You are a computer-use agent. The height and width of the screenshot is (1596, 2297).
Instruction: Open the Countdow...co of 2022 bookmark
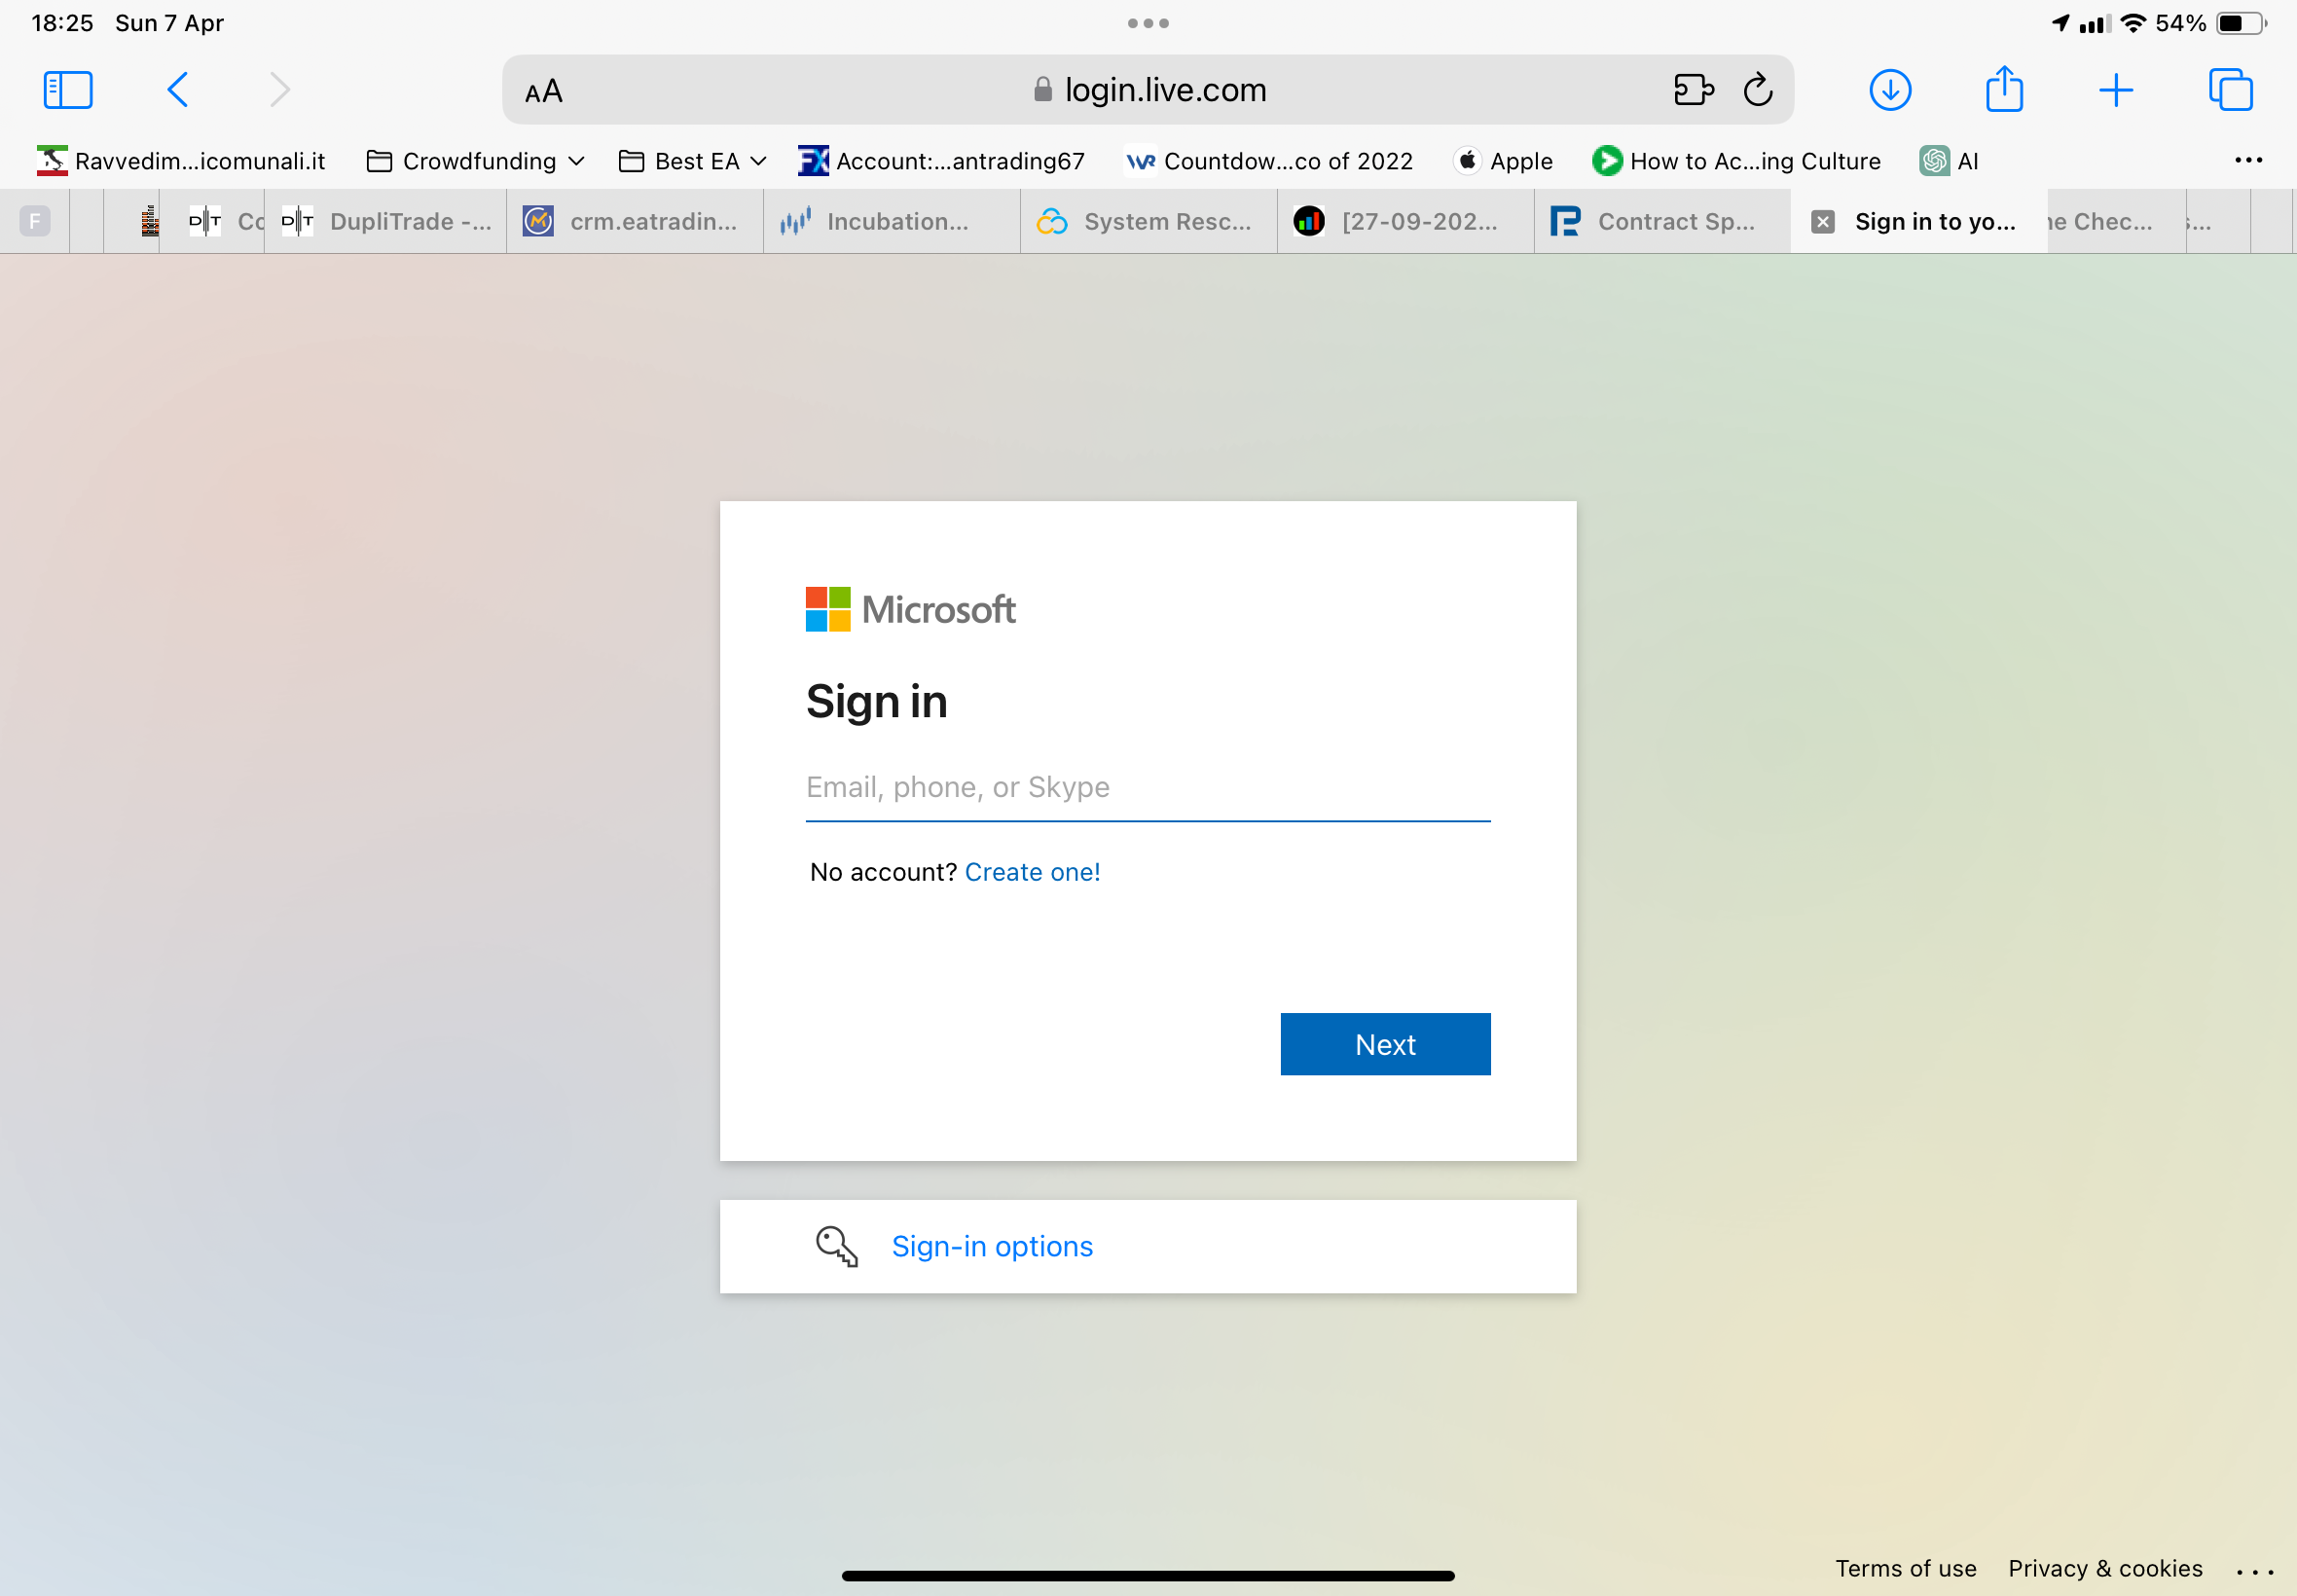(x=1269, y=161)
